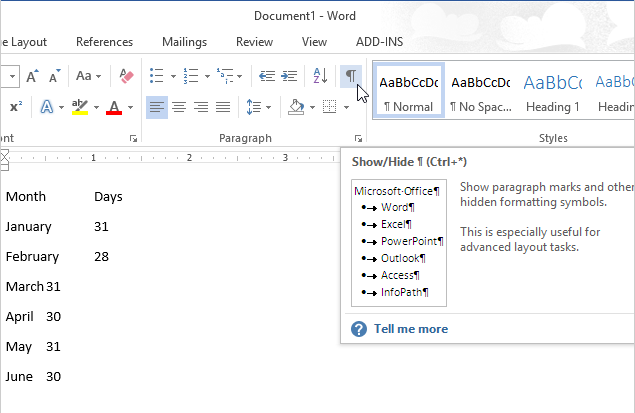This screenshot has width=635, height=413.
Task: Click the Shrink Font icon
Action: point(56,76)
